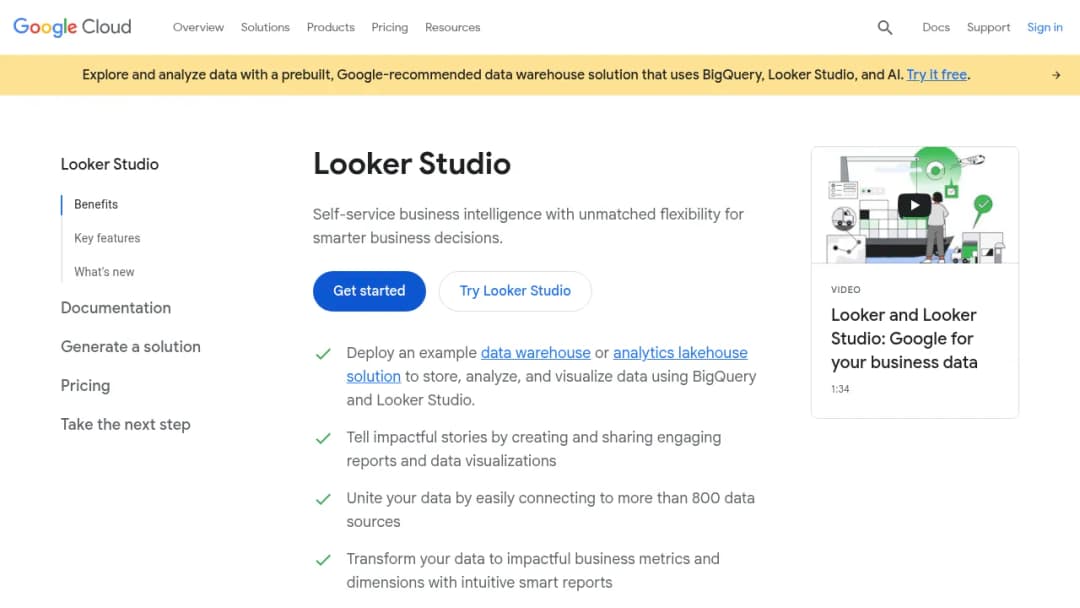Open the Solutions menu
Viewport: 1080px width, 608px height.
click(265, 28)
